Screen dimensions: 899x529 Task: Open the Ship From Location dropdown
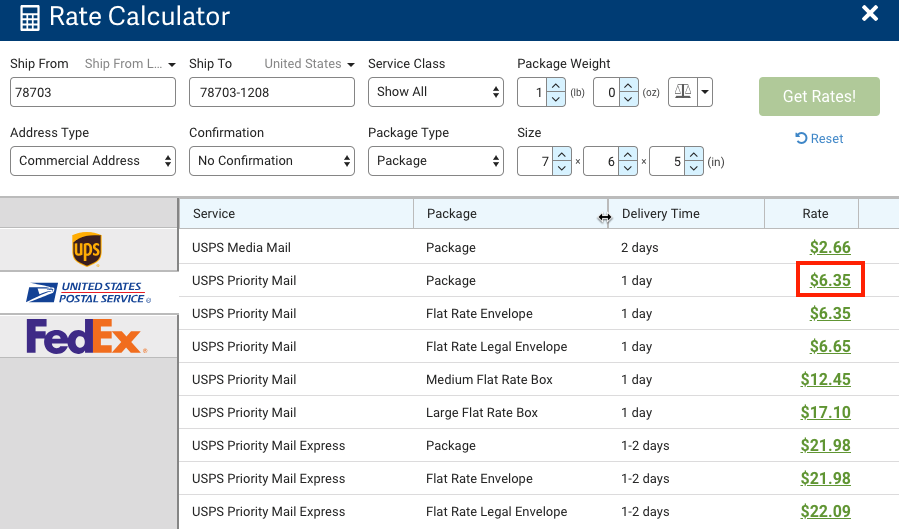tap(130, 64)
